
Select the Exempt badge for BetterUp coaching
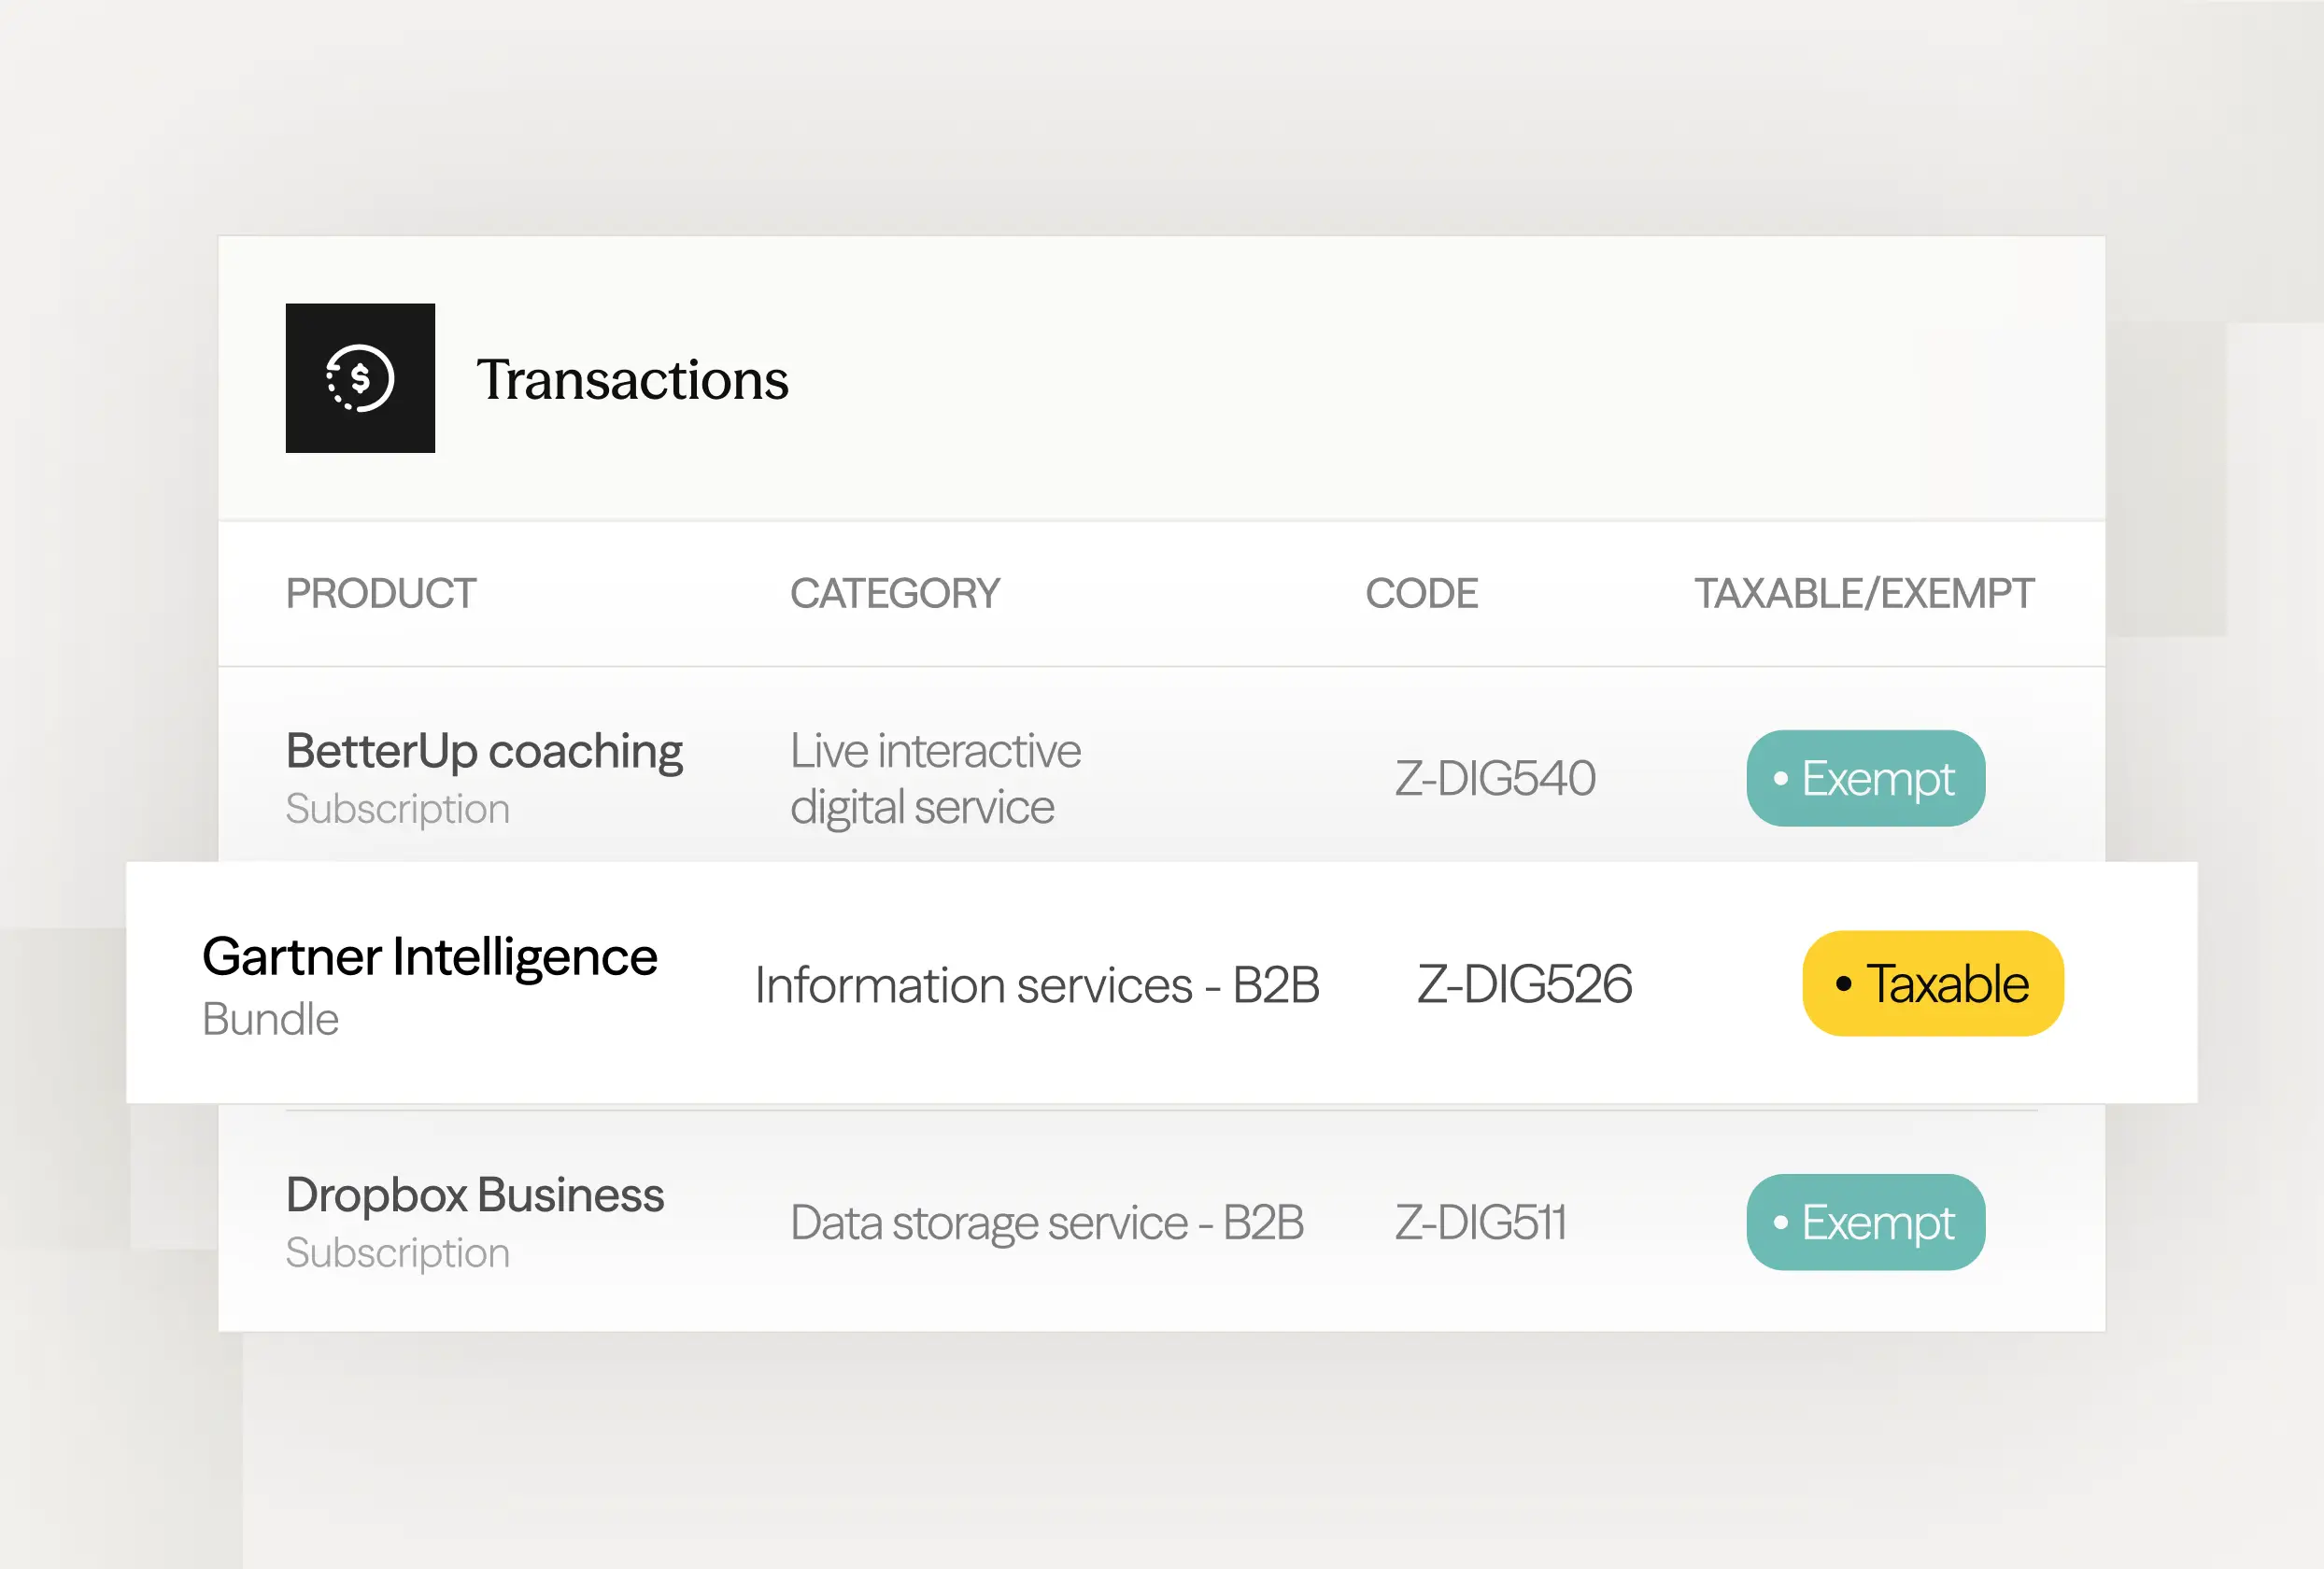pos(1865,778)
